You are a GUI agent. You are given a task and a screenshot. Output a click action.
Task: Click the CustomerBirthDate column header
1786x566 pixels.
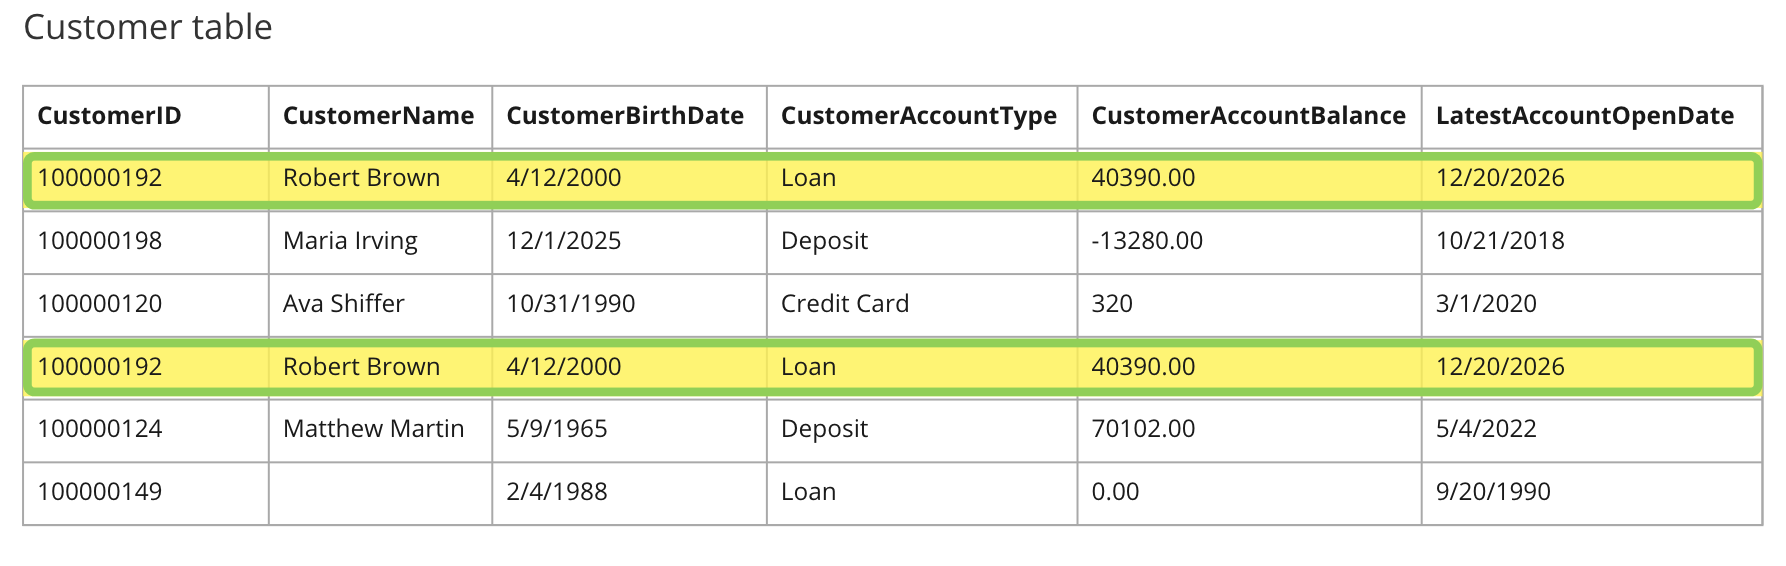[x=629, y=117]
